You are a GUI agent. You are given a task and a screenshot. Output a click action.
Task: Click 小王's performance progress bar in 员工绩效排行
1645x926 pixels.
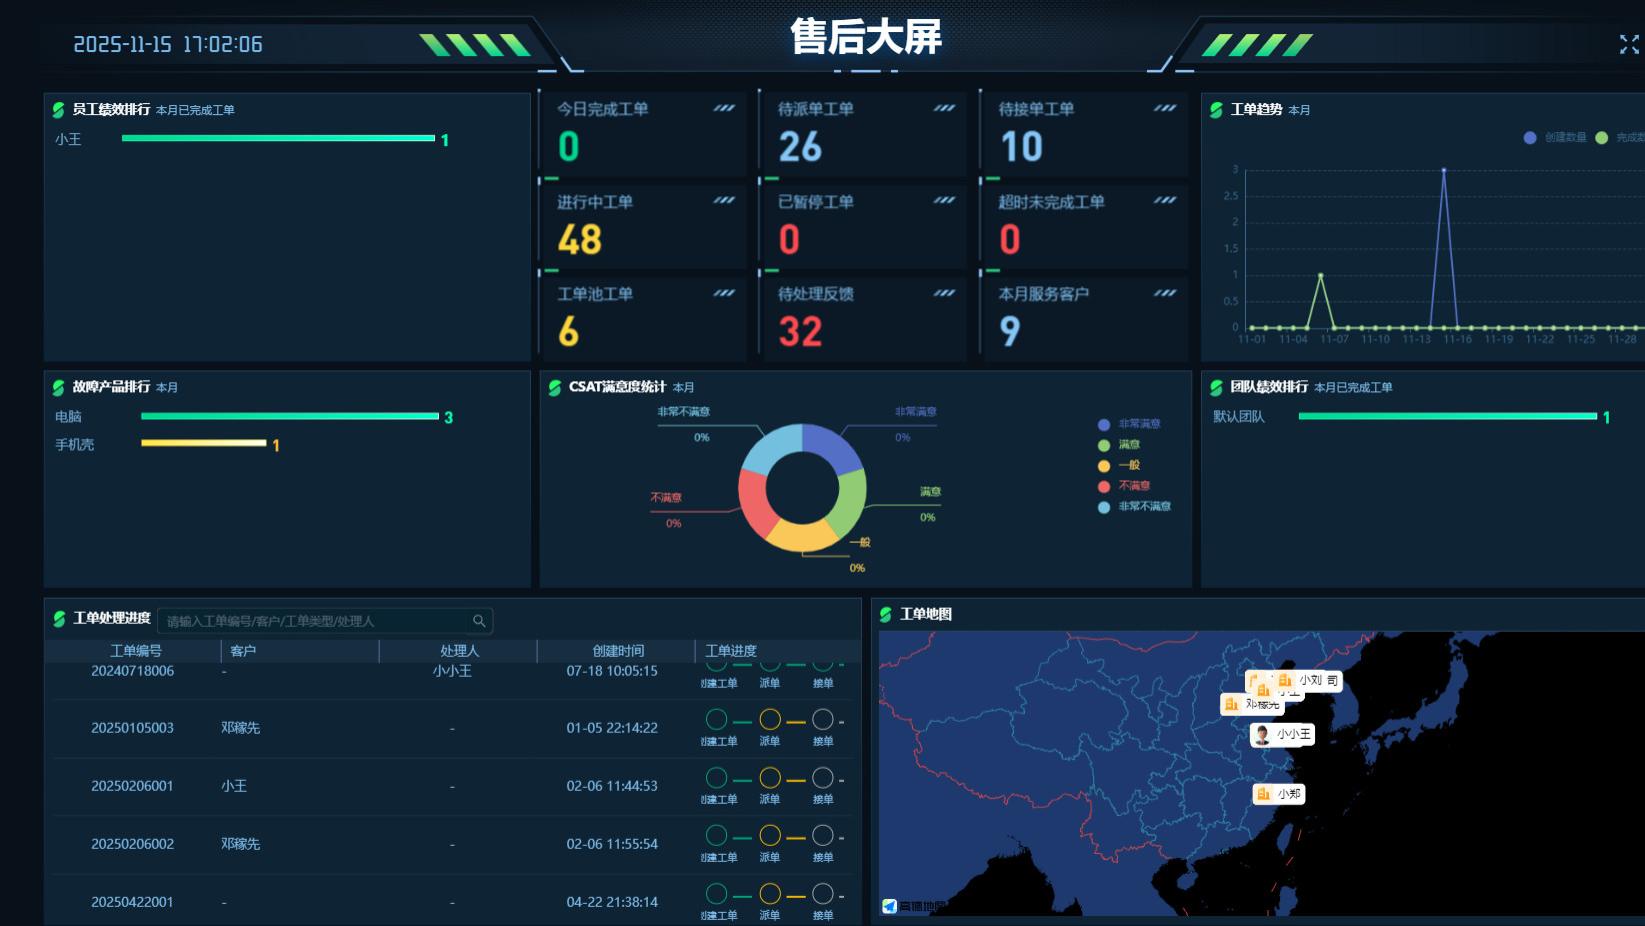tap(277, 140)
